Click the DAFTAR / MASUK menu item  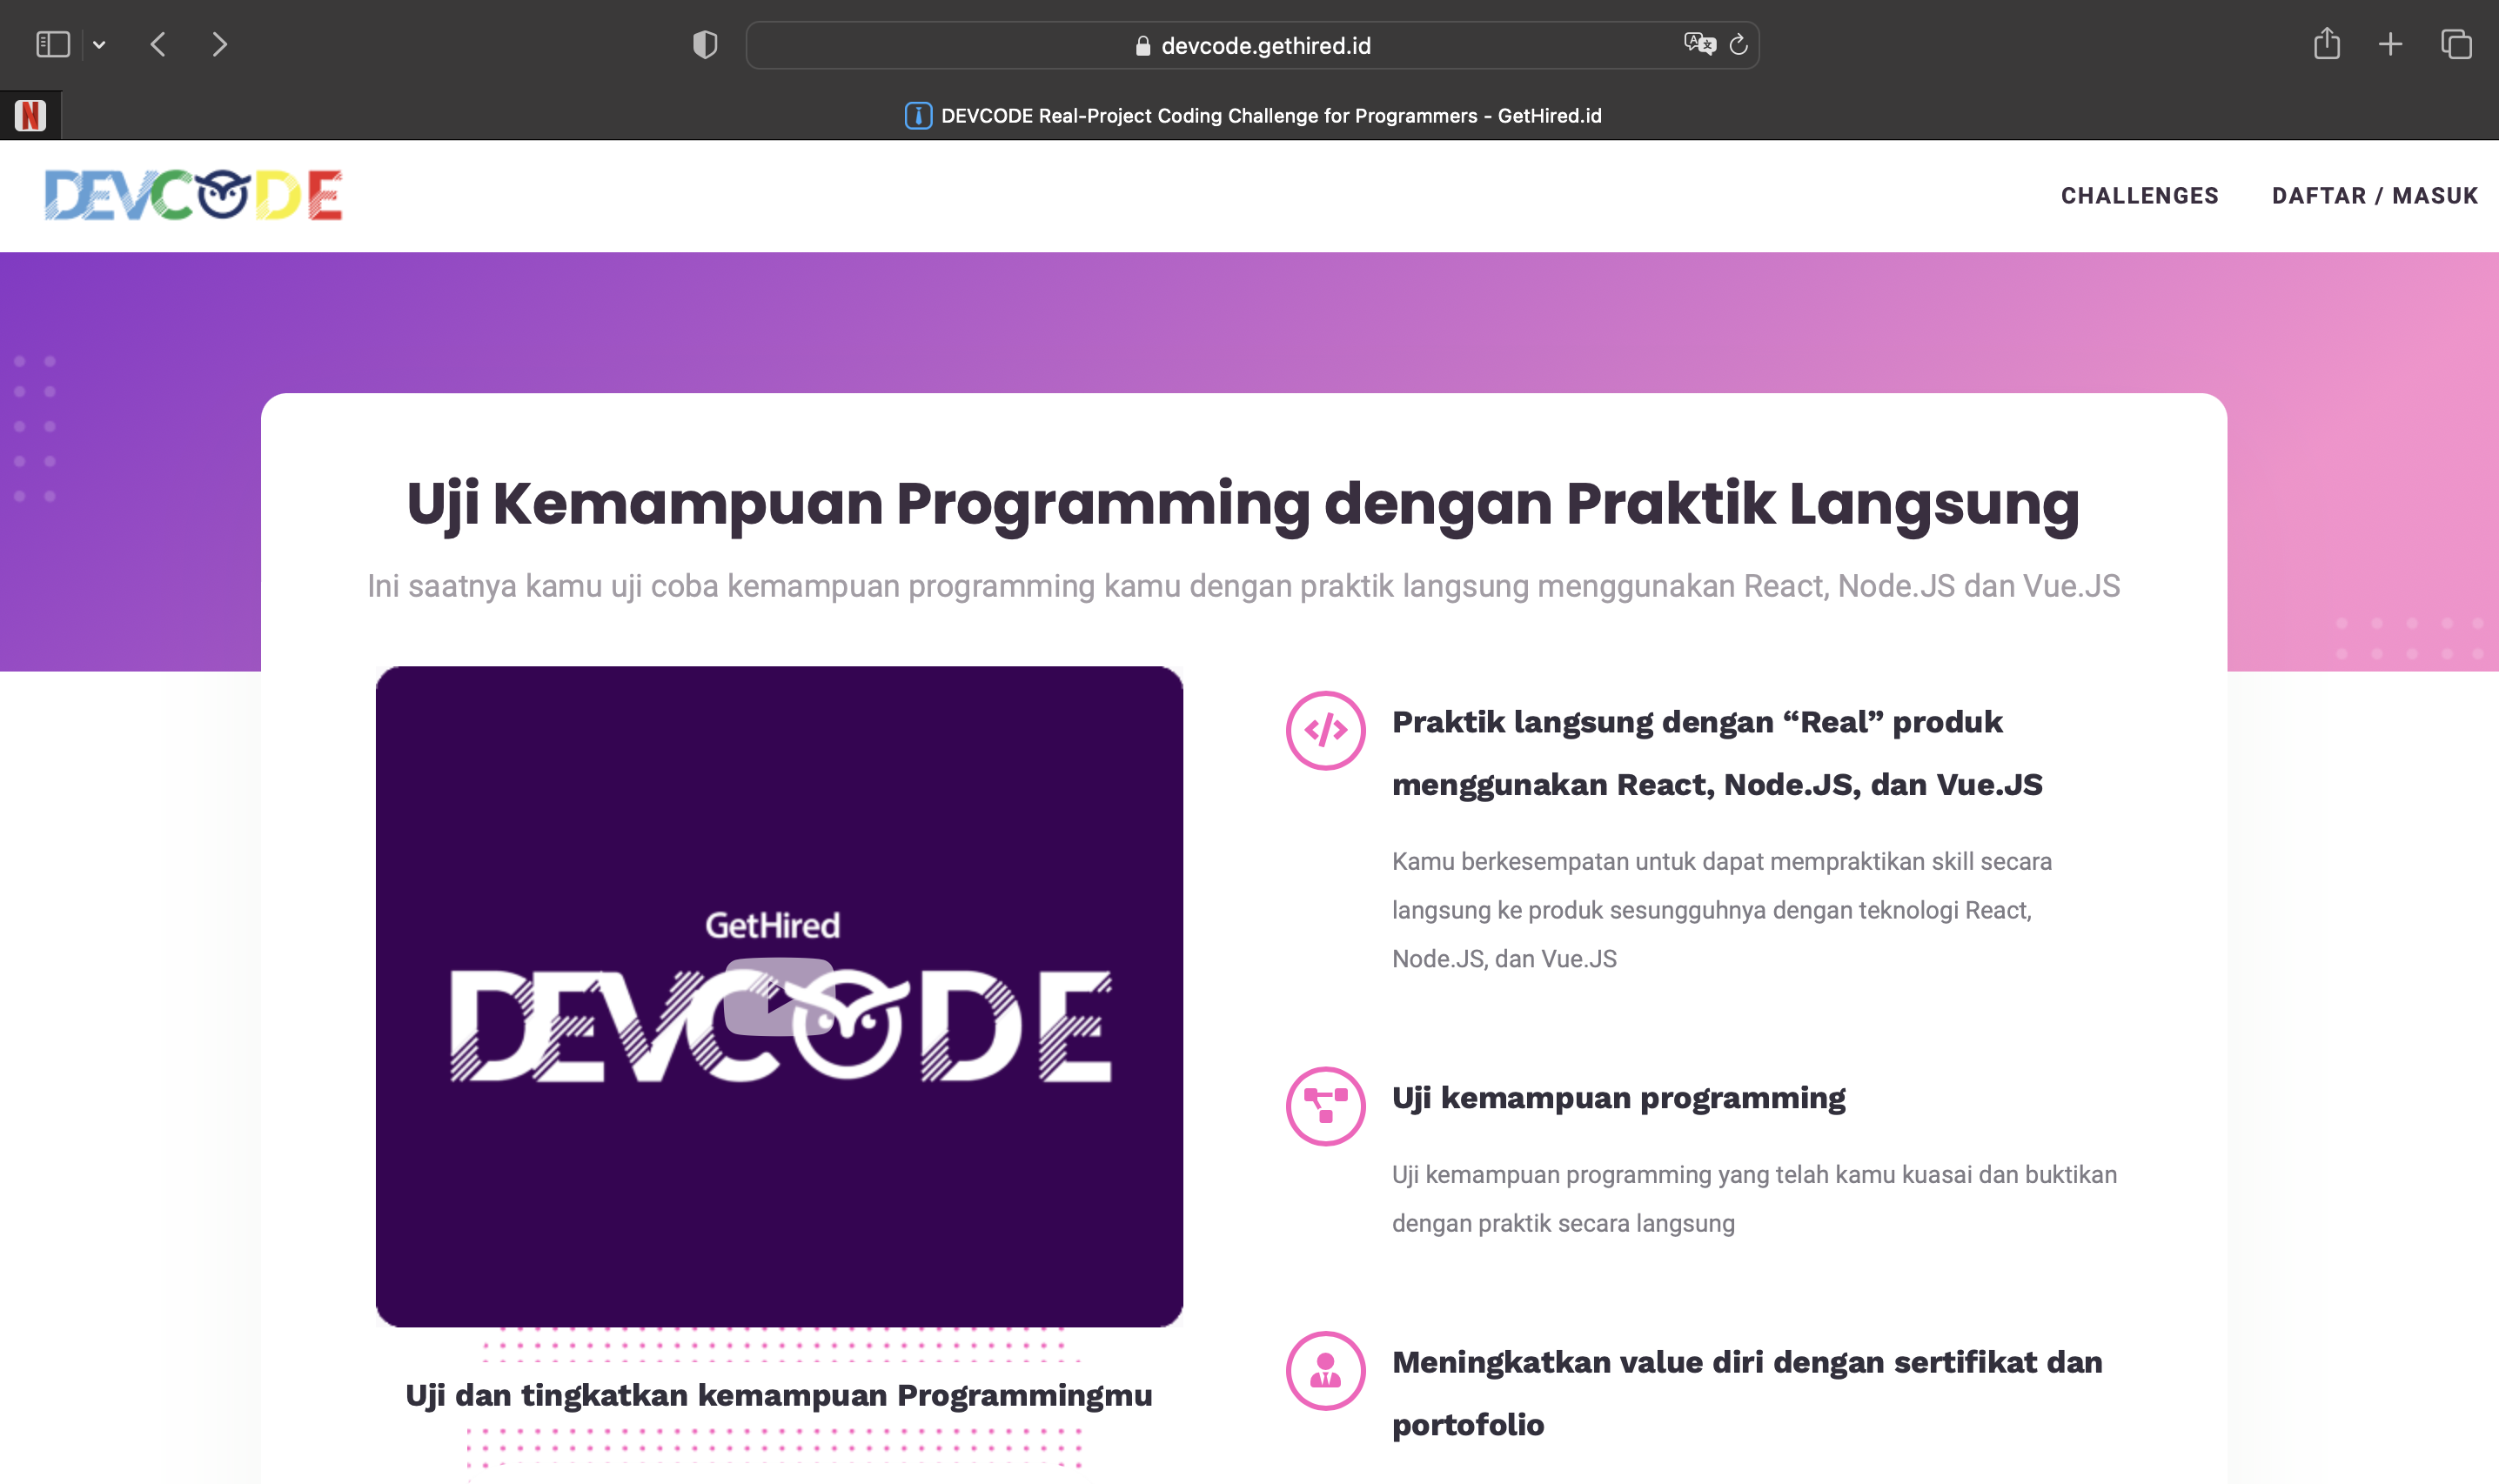point(2375,194)
